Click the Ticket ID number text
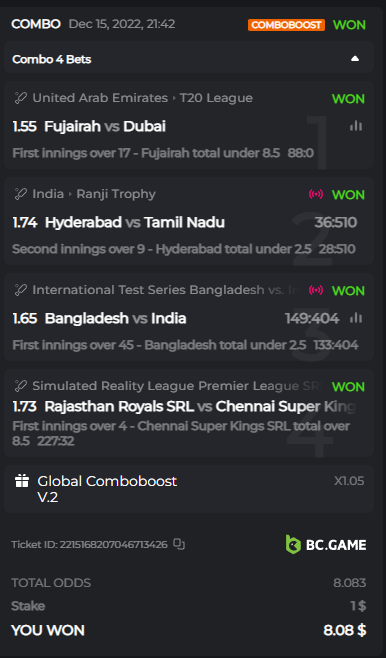The height and width of the screenshot is (658, 386). click(x=113, y=544)
